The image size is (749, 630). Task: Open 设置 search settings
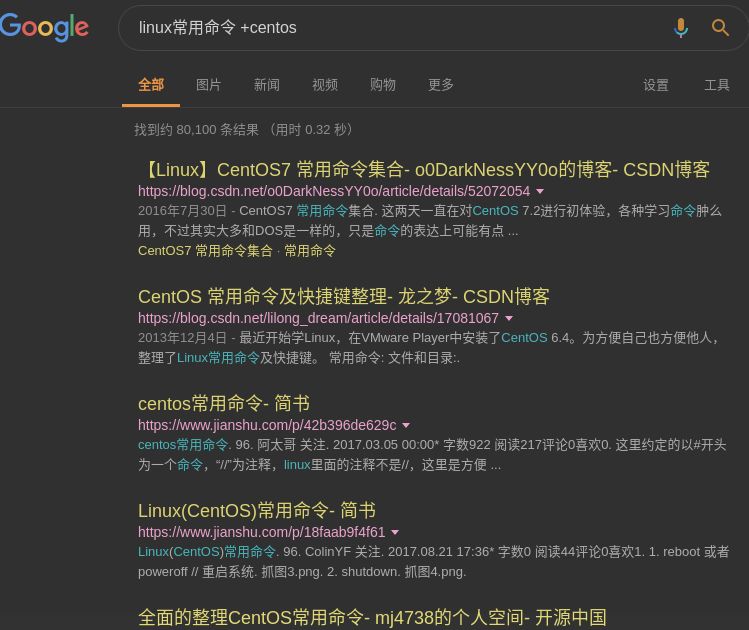(655, 85)
